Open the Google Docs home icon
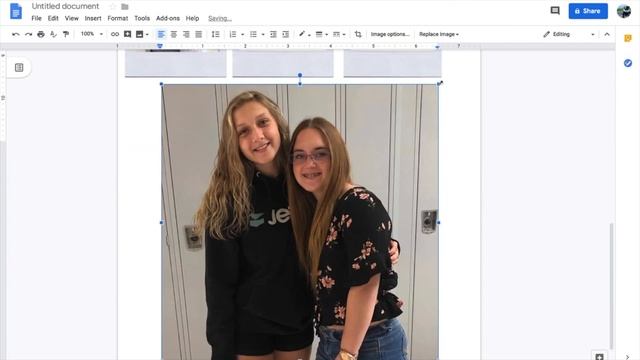 [16, 11]
